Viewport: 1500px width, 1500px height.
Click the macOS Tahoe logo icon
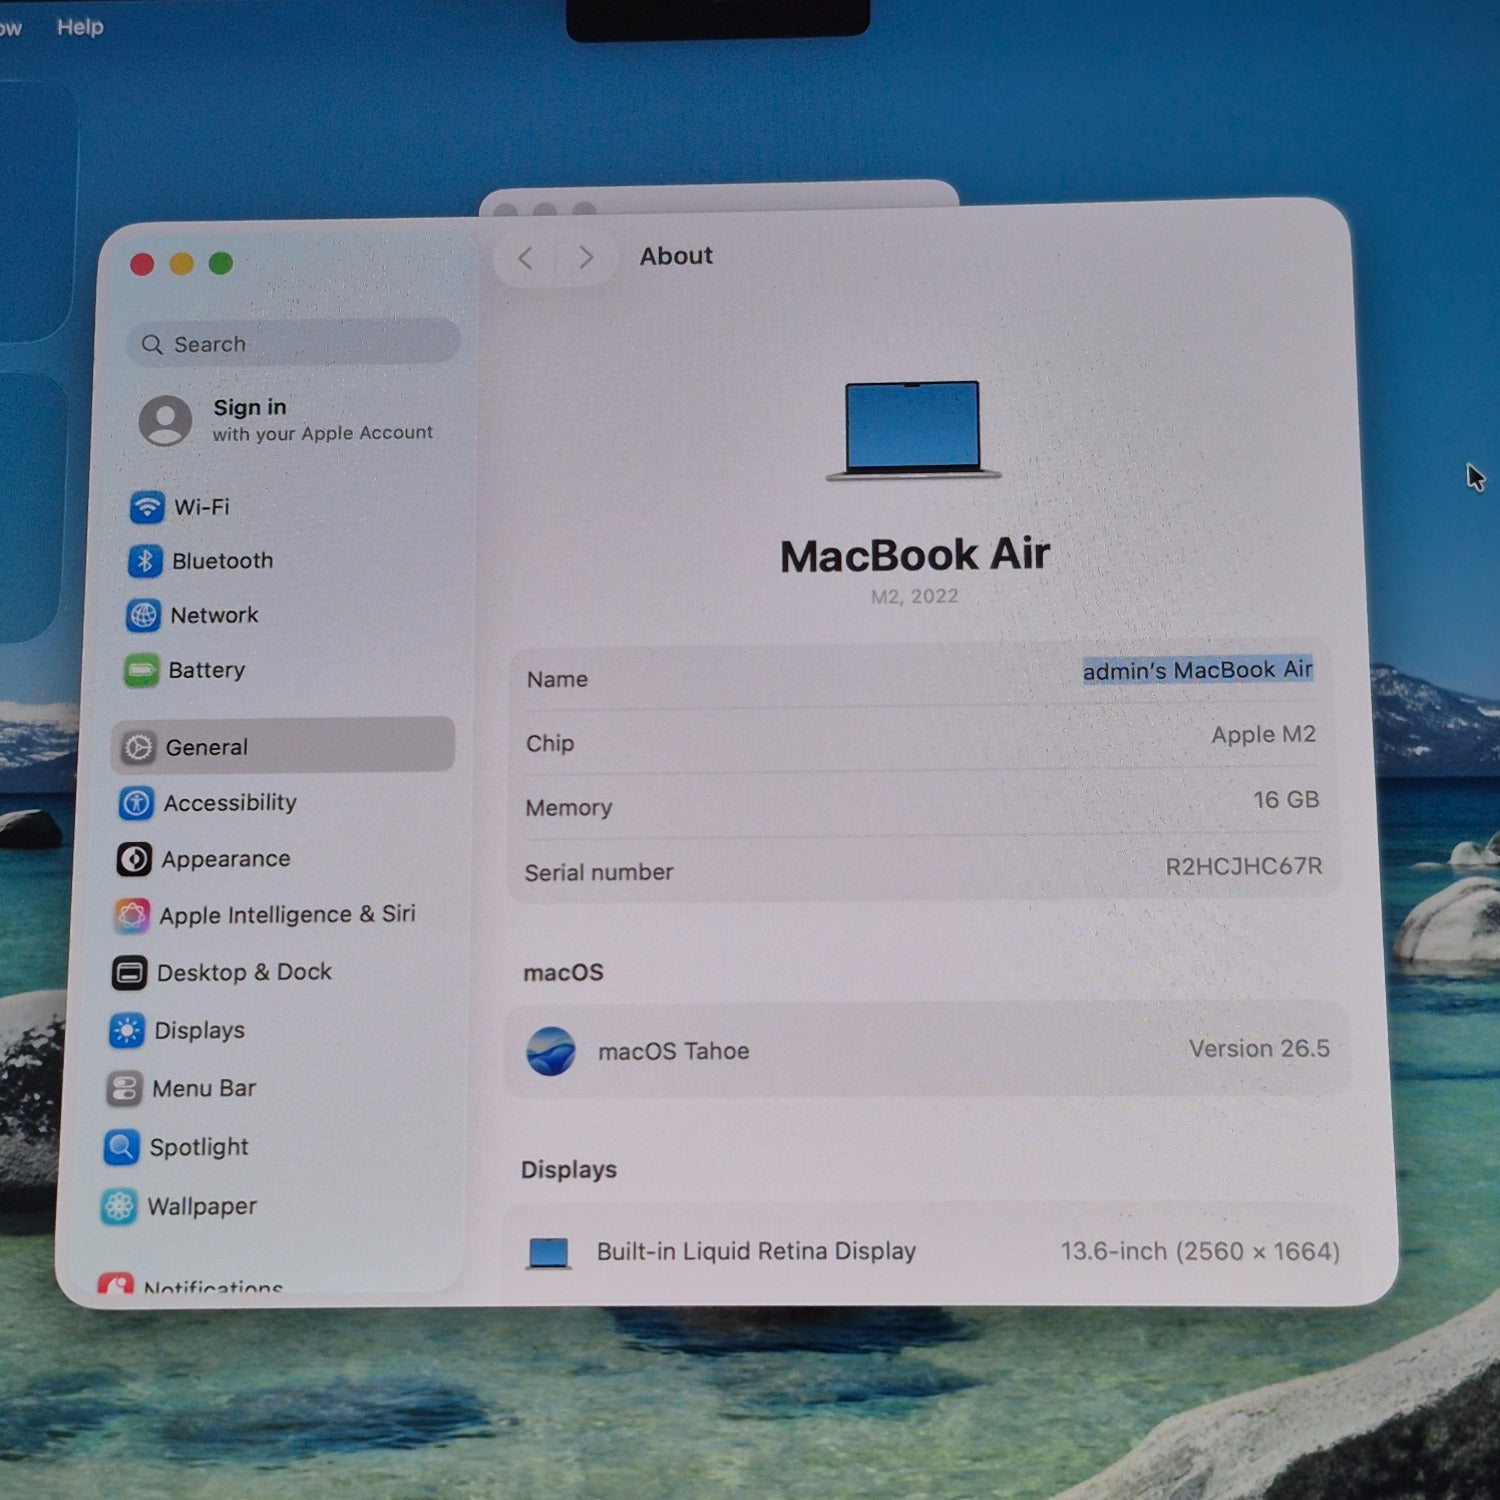pos(551,1051)
